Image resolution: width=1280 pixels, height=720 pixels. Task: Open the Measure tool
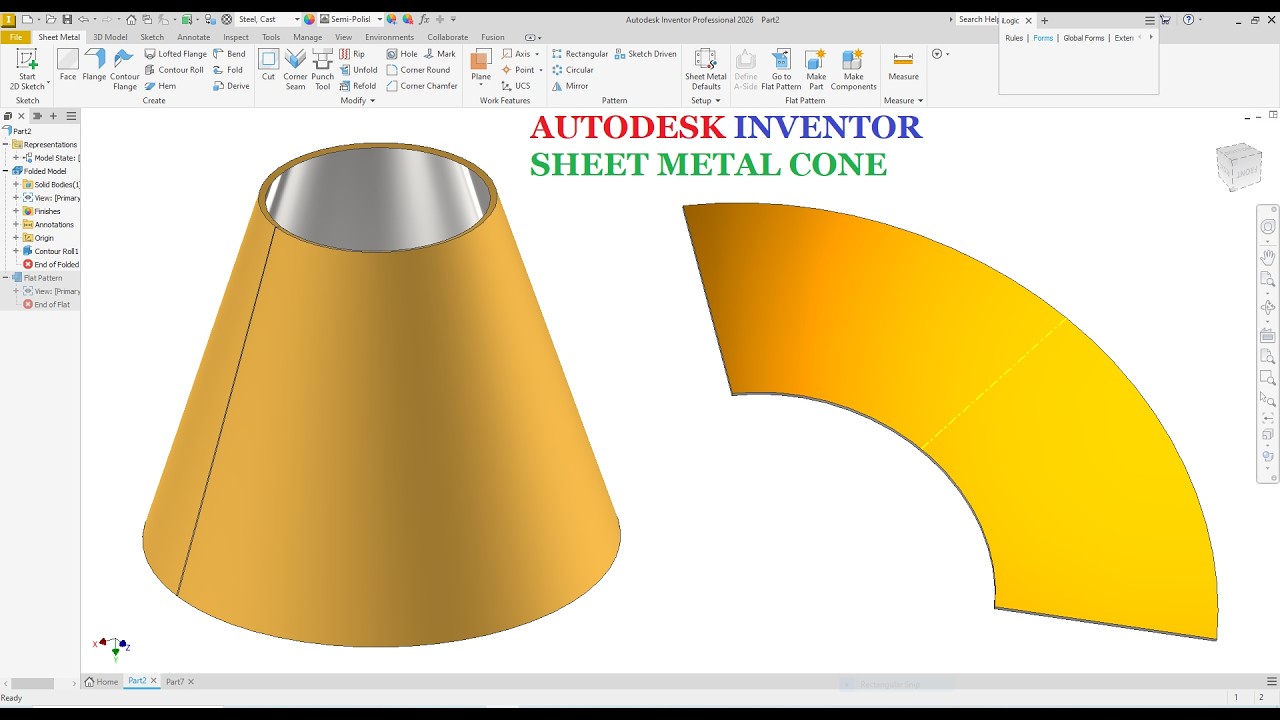[903, 65]
